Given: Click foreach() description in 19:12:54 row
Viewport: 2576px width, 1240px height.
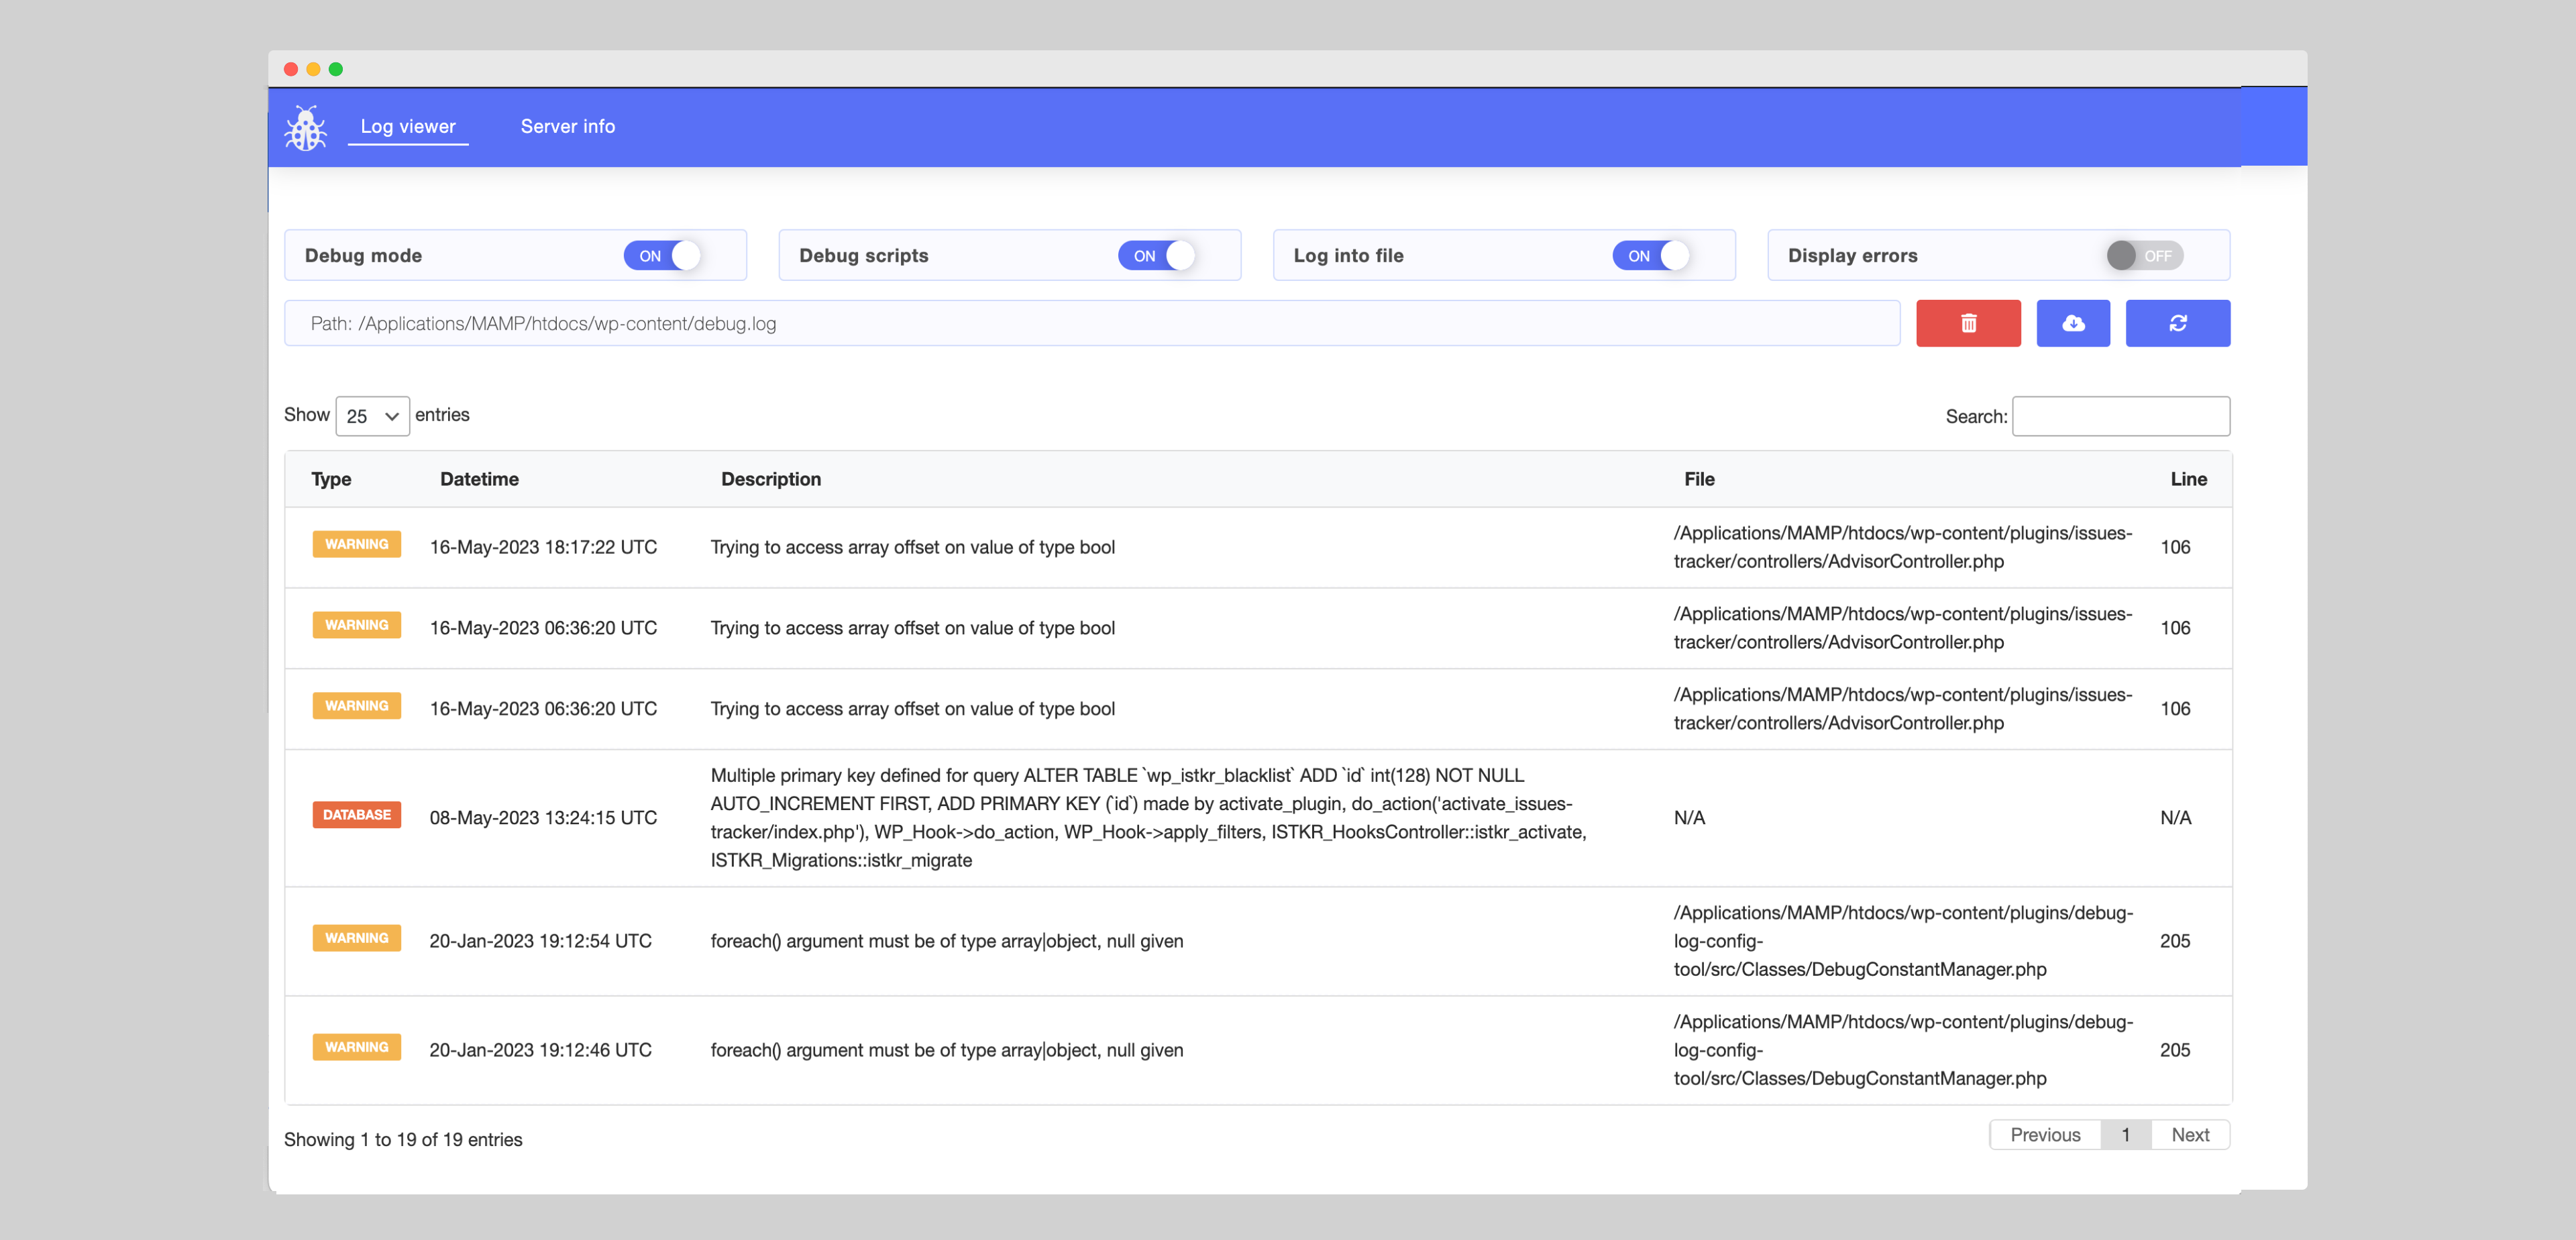Looking at the screenshot, I should (946, 941).
